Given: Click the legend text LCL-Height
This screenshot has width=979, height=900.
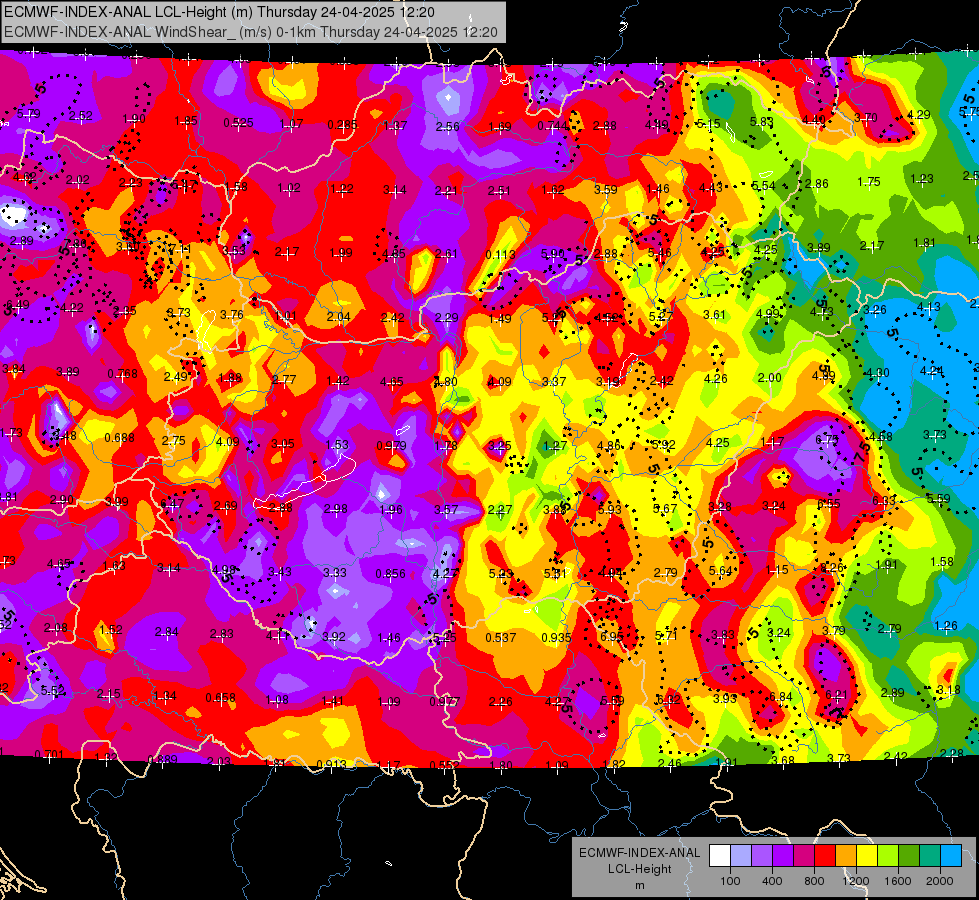Looking at the screenshot, I should click(x=639, y=869).
